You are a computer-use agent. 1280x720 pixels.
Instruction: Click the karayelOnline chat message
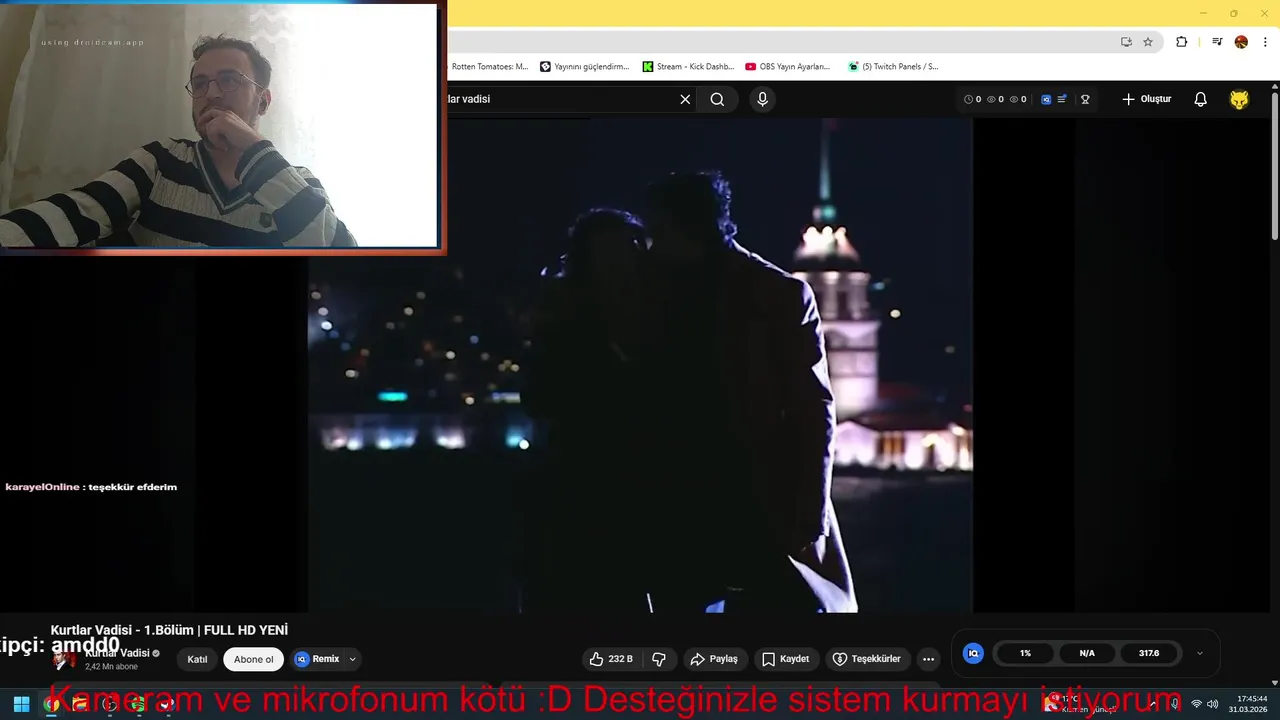point(91,487)
